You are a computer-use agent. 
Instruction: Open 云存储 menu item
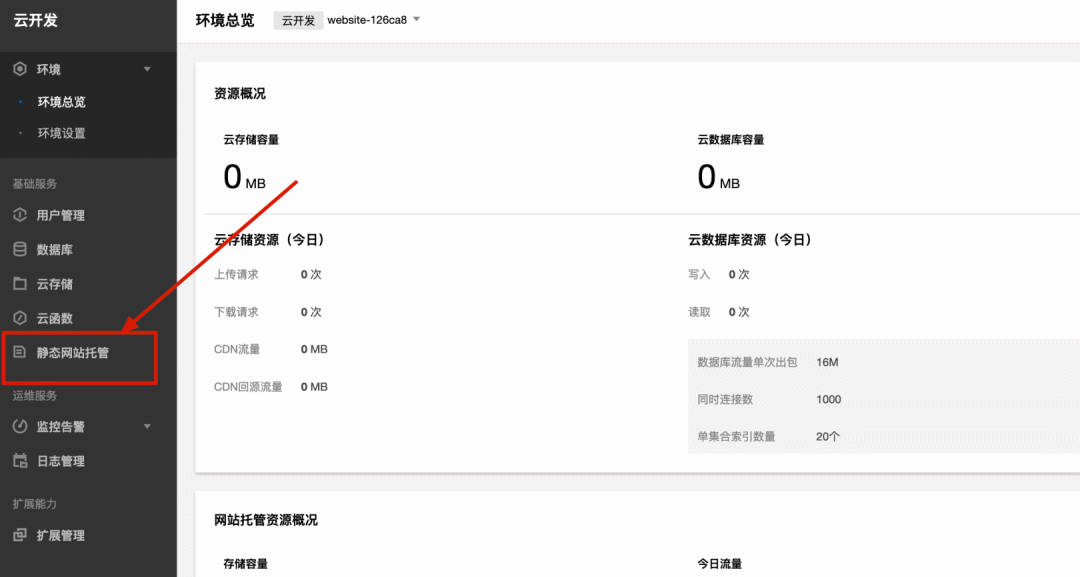click(x=54, y=284)
